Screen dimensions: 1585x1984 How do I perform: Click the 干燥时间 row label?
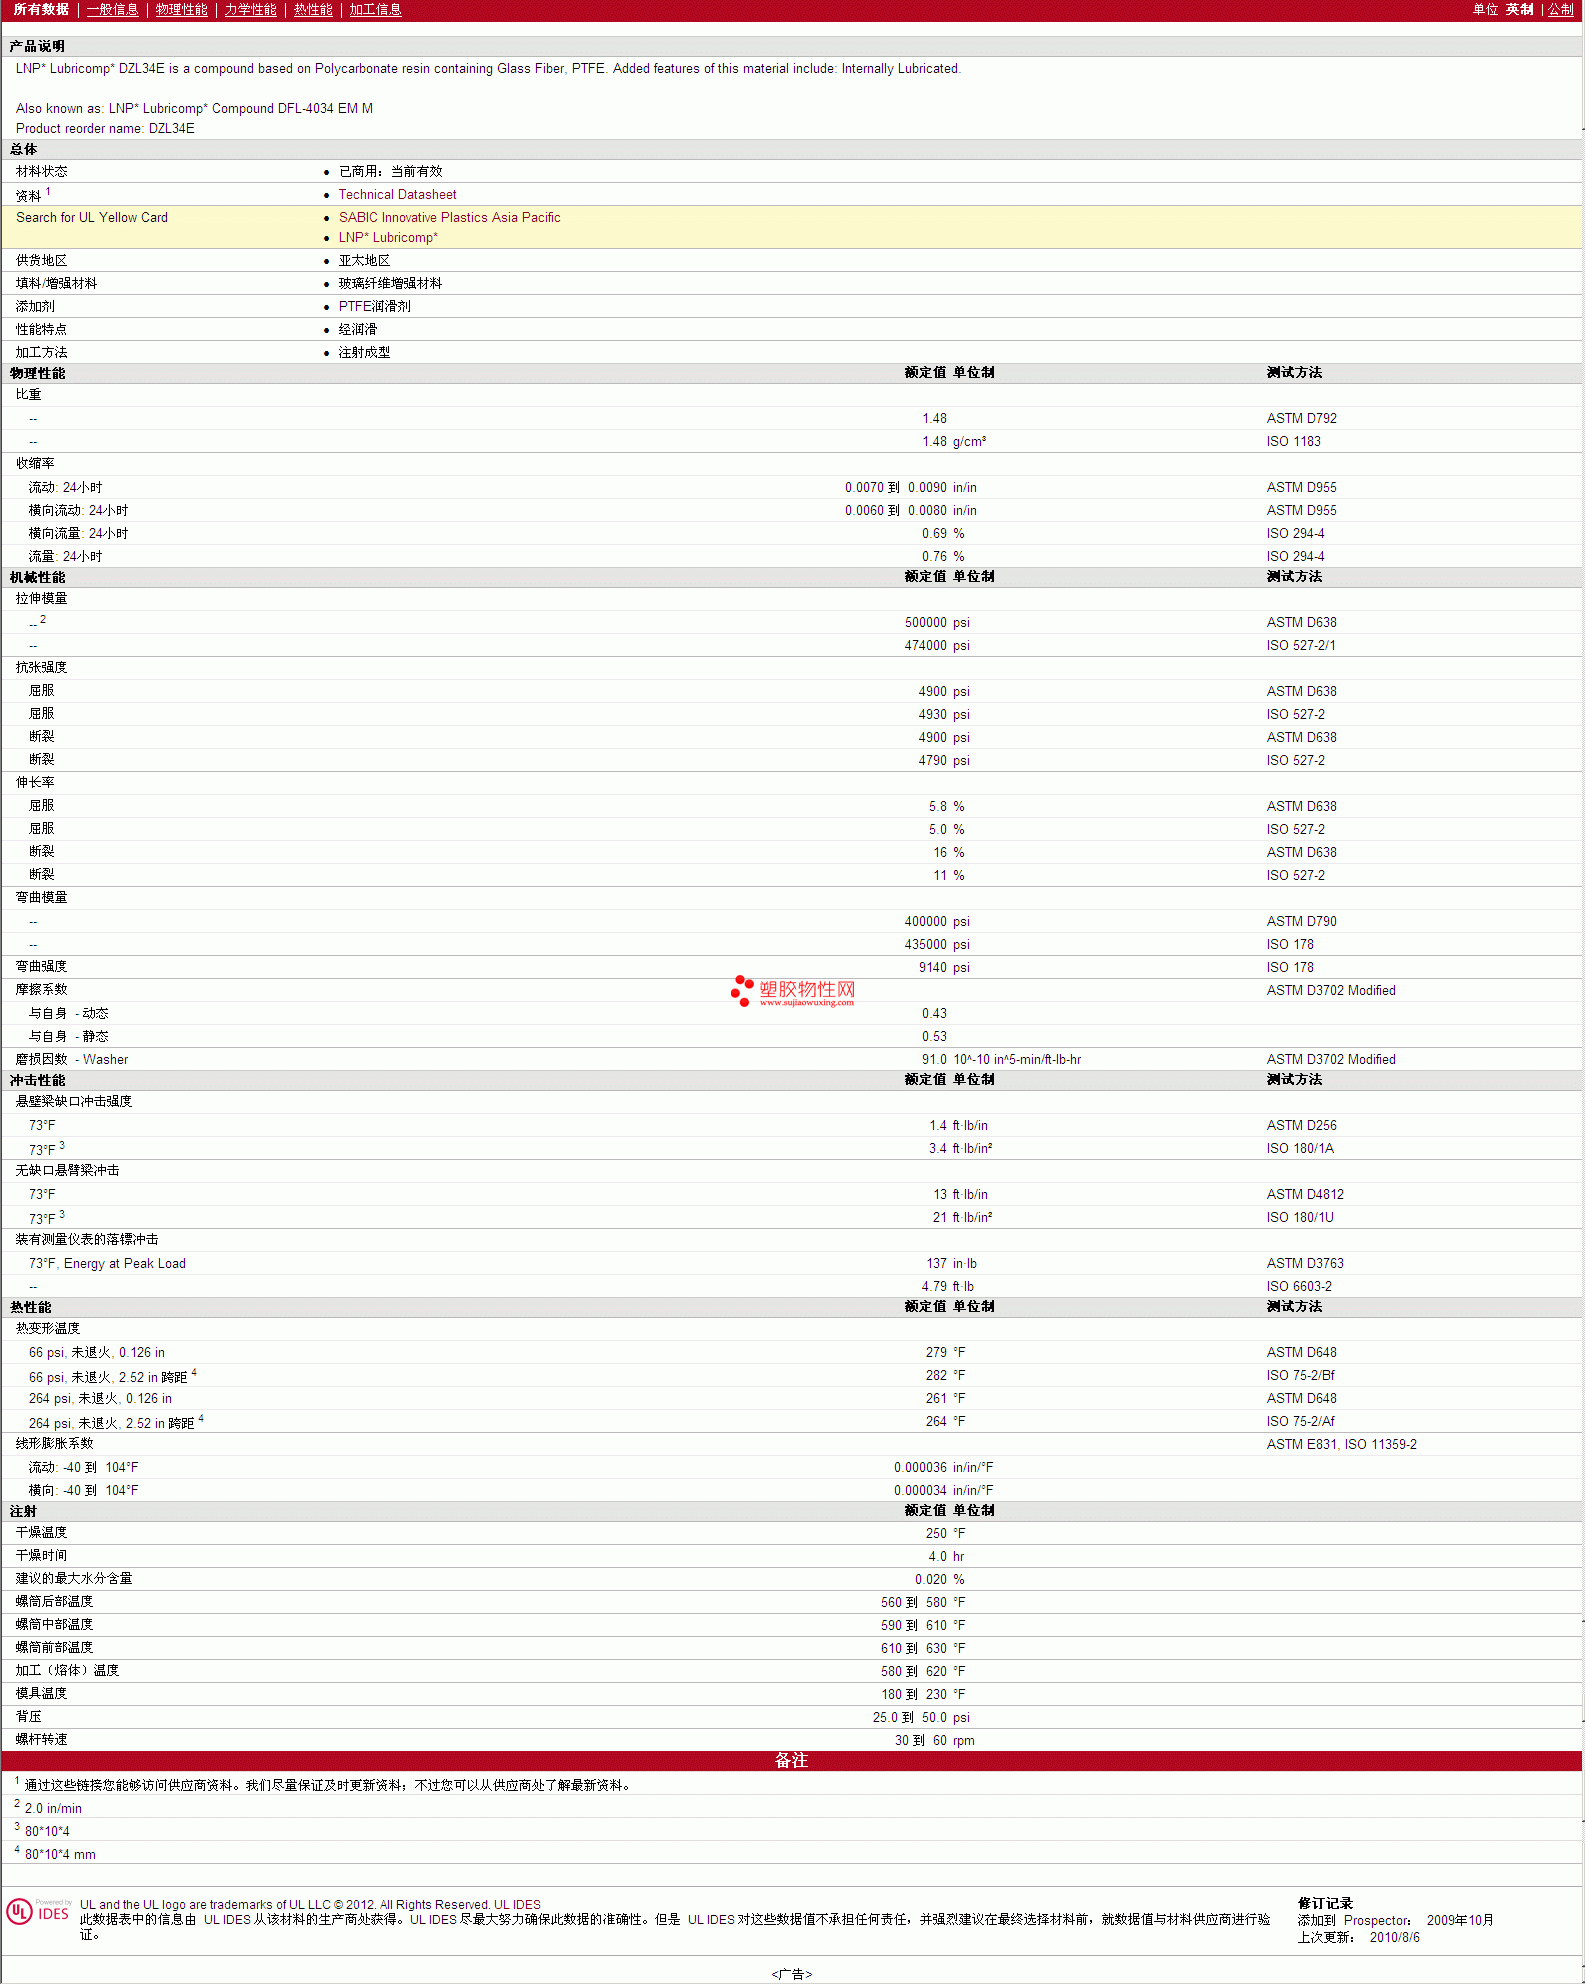(x=42, y=1556)
